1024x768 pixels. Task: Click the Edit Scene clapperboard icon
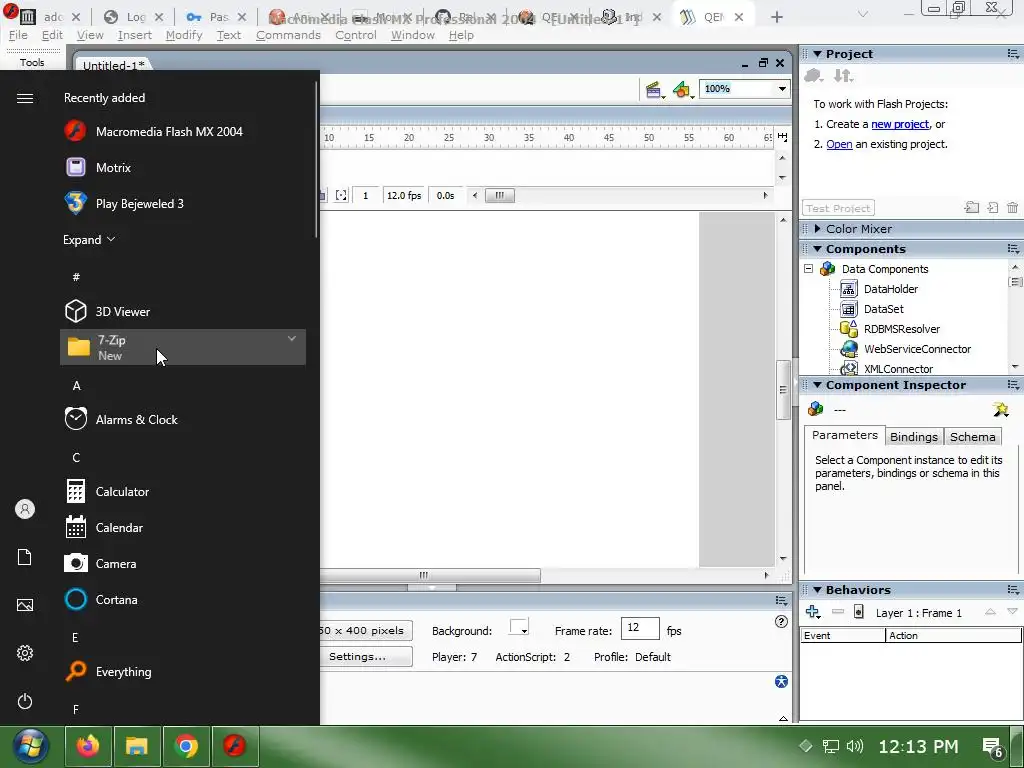[654, 89]
